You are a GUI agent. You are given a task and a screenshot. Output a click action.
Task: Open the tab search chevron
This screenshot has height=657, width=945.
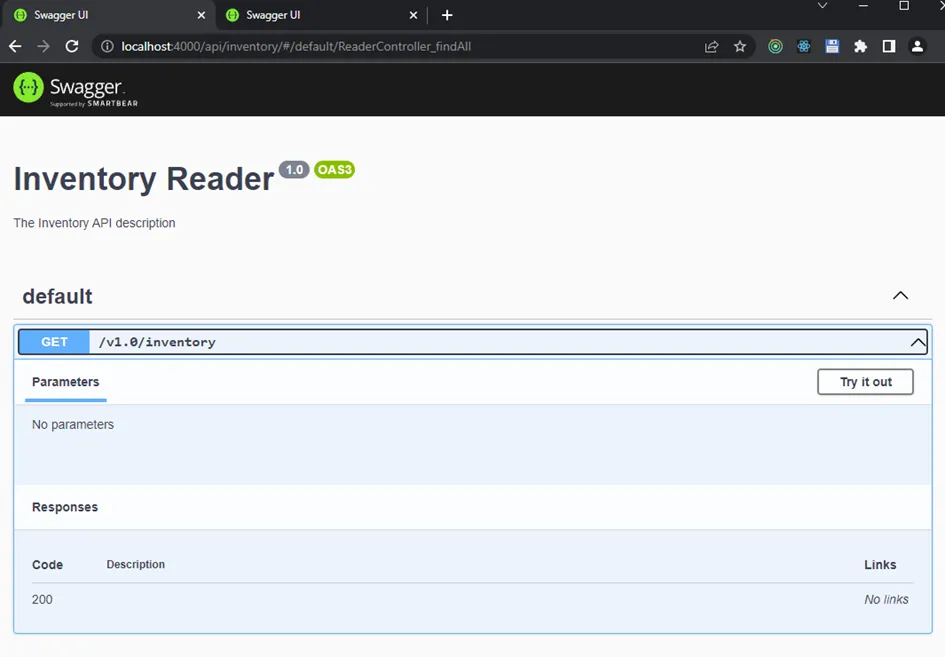[823, 5]
